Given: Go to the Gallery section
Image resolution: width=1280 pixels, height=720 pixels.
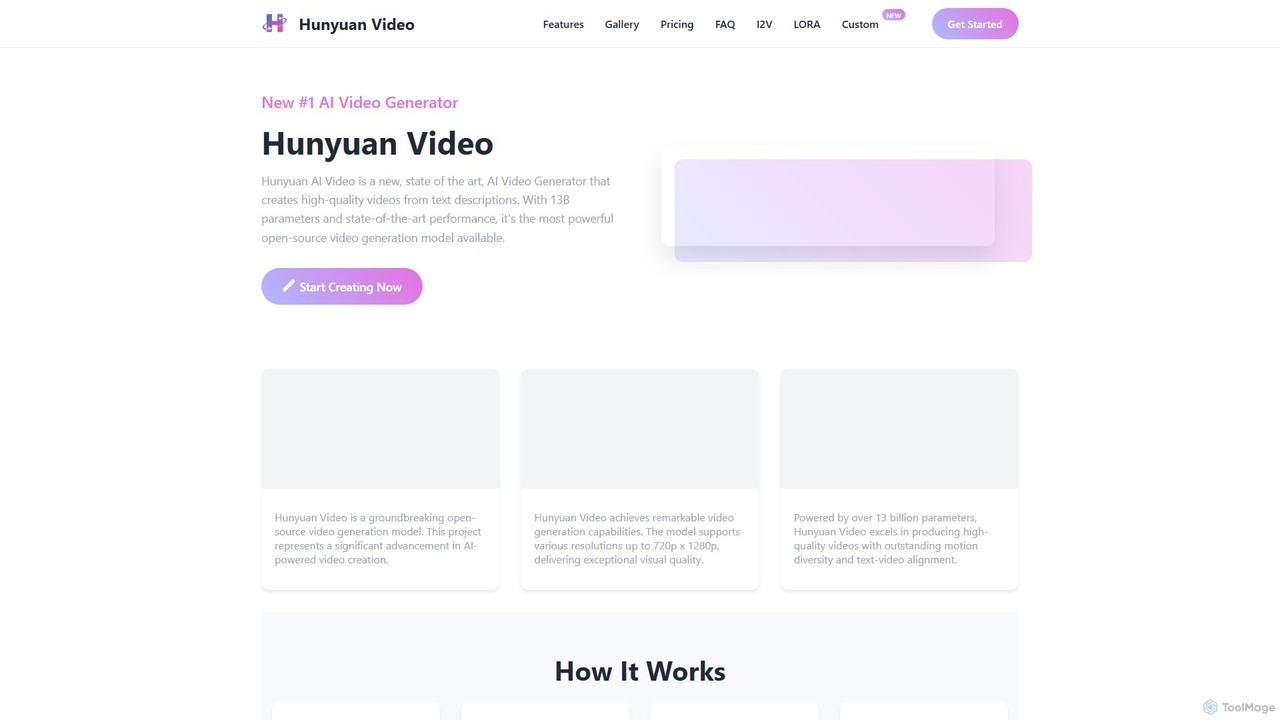Looking at the screenshot, I should click(x=621, y=24).
